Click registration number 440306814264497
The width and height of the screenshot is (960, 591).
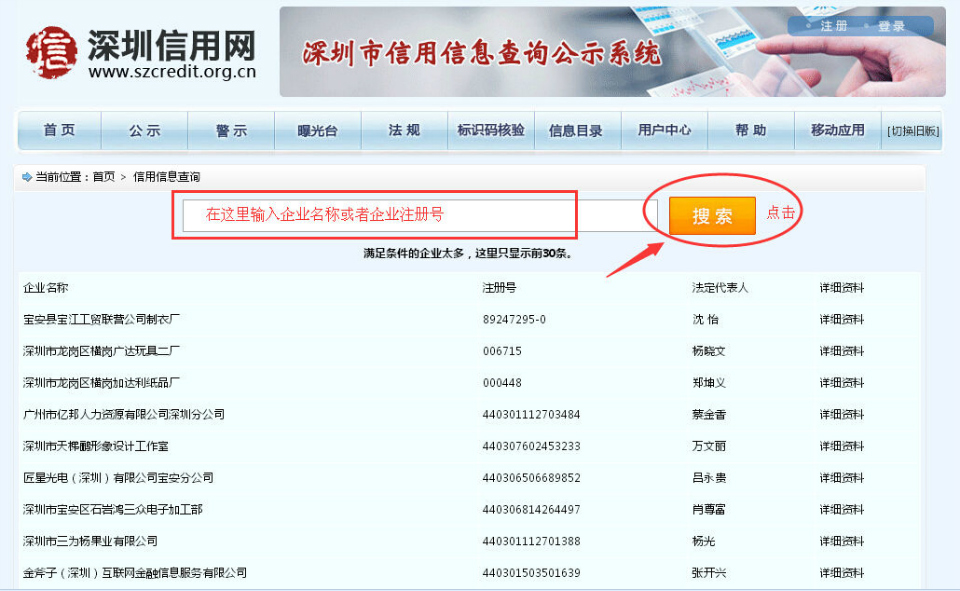[x=531, y=510]
